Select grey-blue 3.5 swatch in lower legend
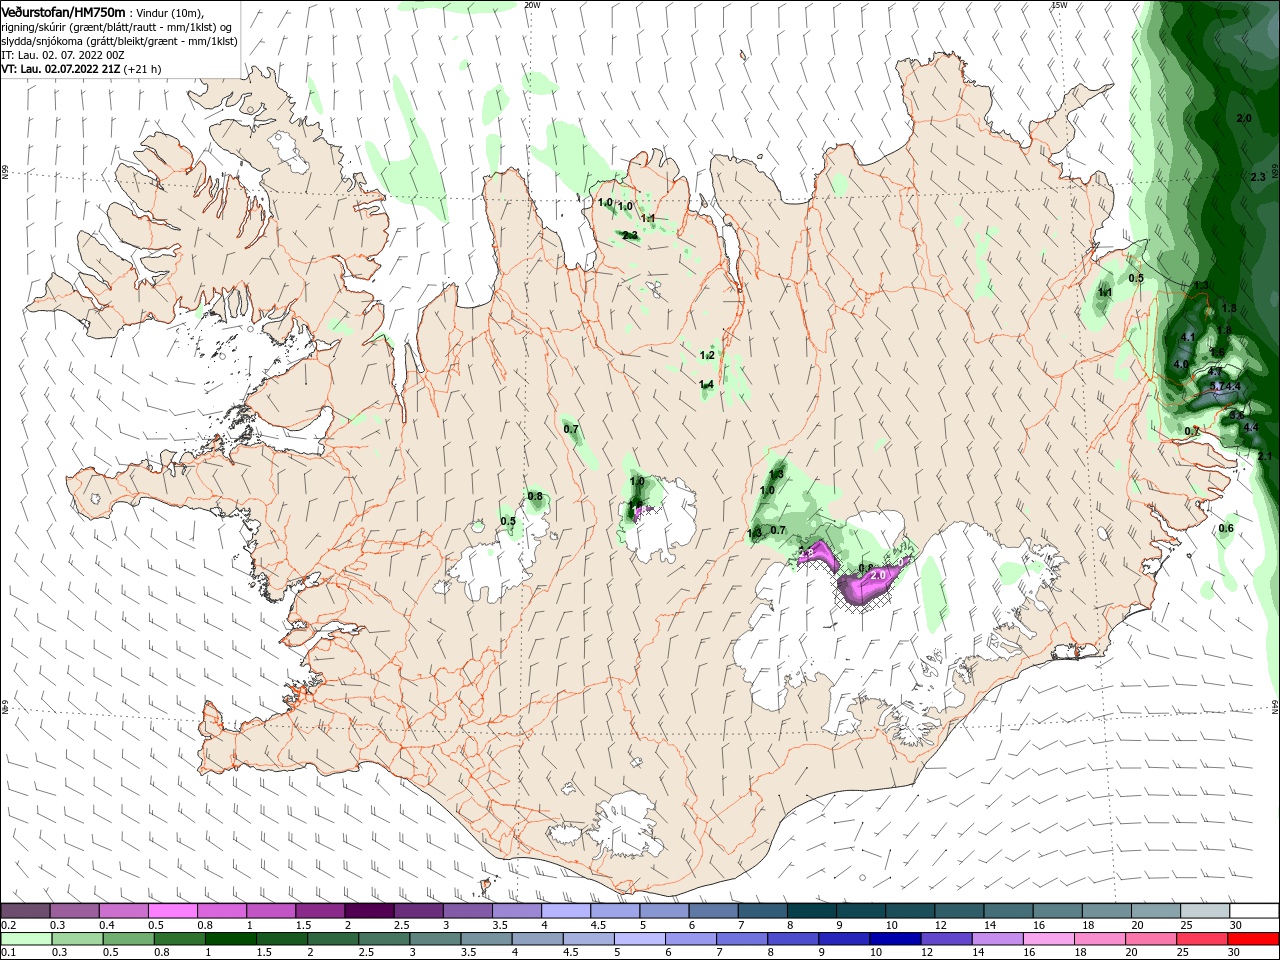Image resolution: width=1280 pixels, height=960 pixels. click(x=486, y=939)
